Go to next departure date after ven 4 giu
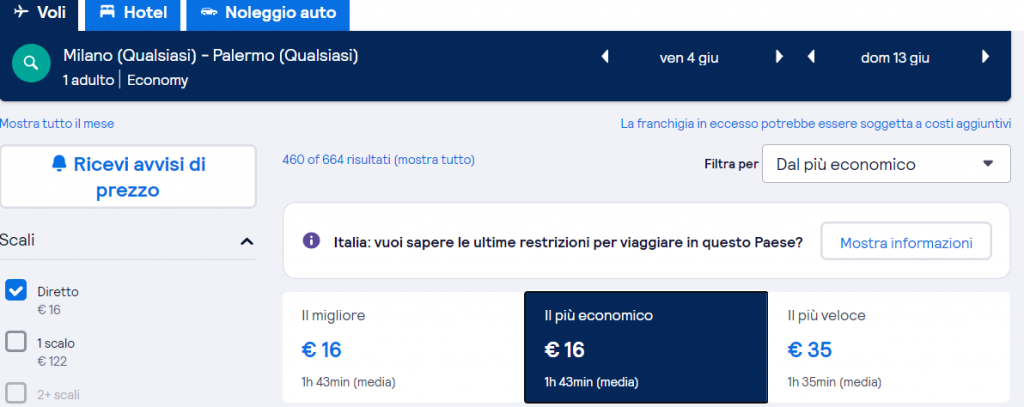Viewport: 1024px width, 407px height. [x=779, y=57]
